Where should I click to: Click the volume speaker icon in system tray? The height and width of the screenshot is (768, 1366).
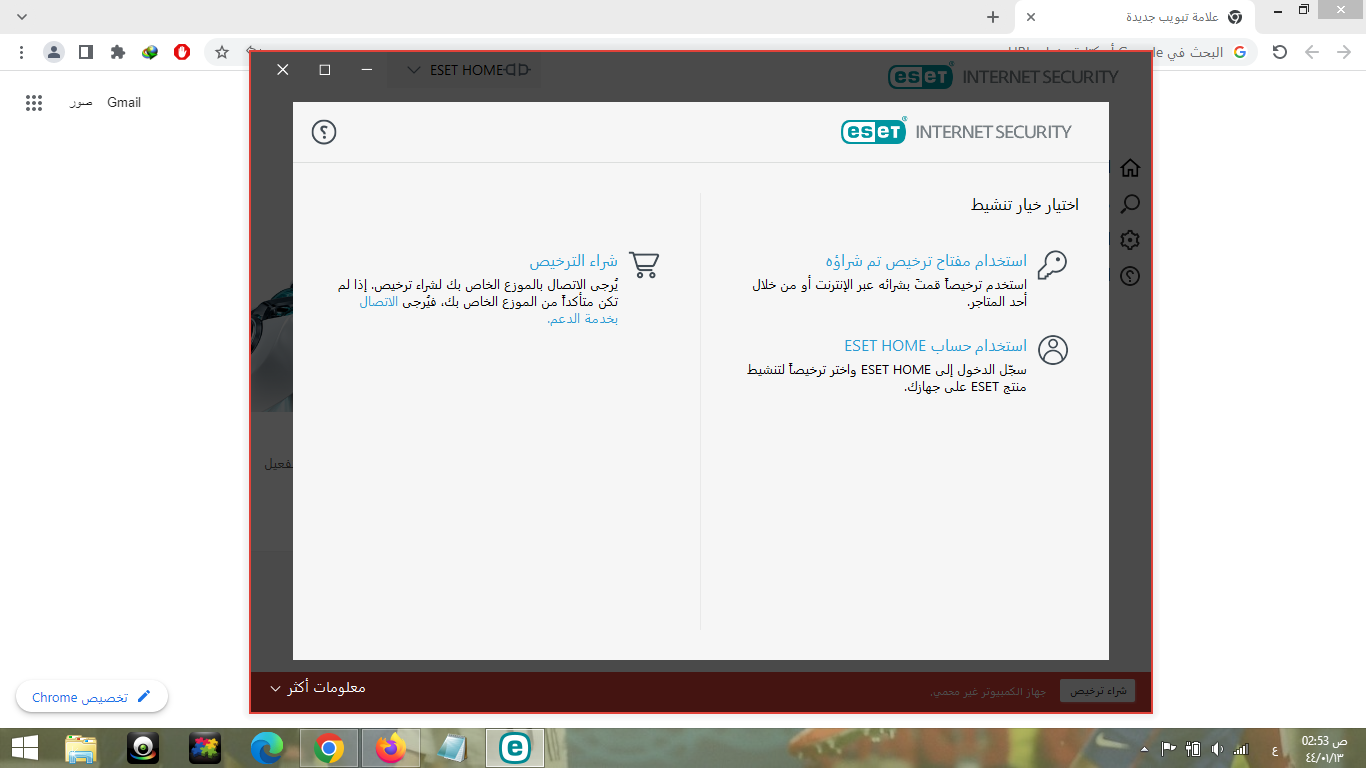[x=1217, y=749]
